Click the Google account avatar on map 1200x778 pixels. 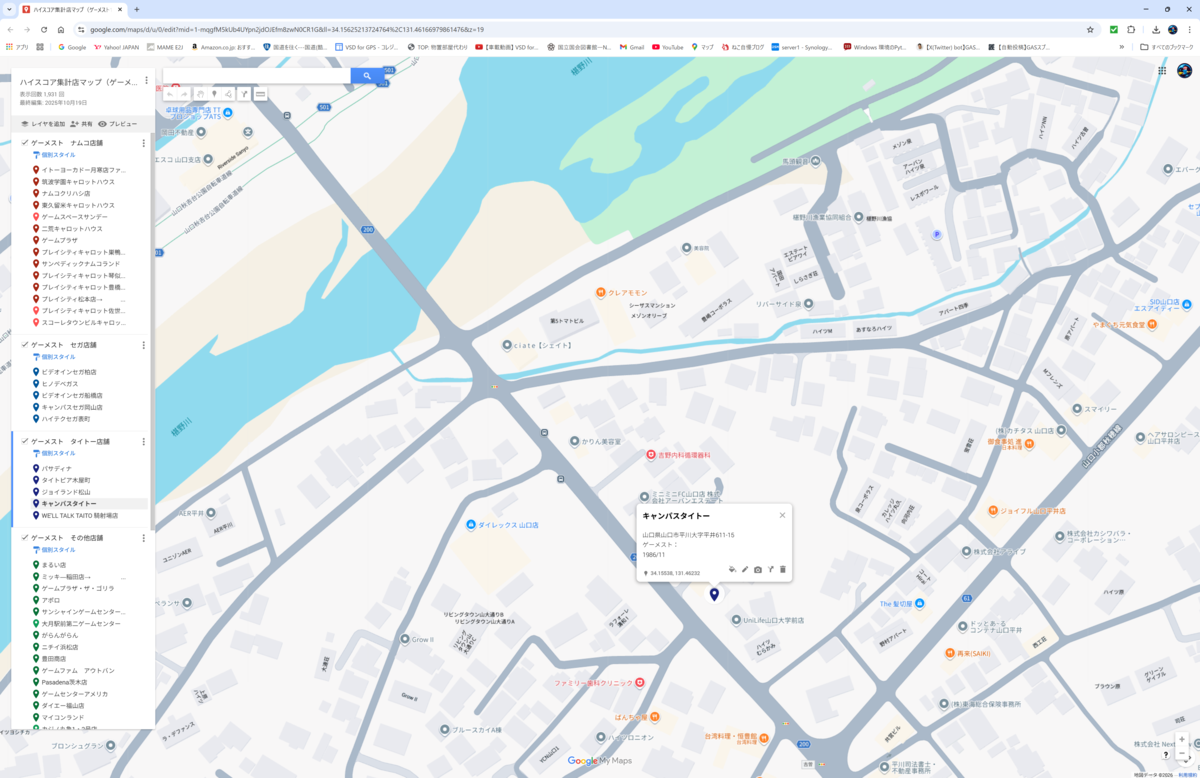1184,70
